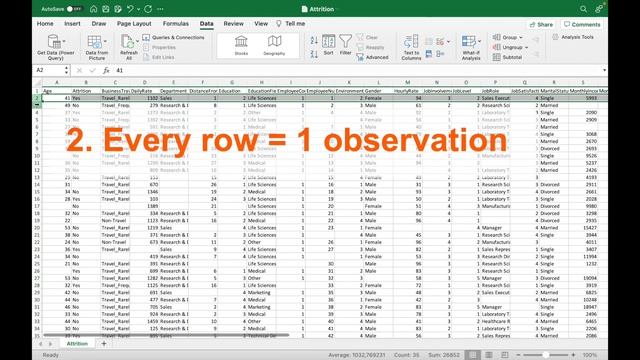Click the Undo arrow icon

(x=130, y=9)
